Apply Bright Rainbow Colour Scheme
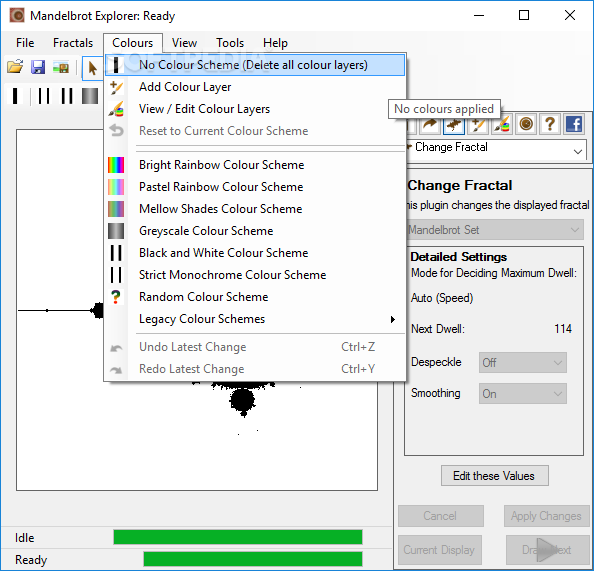 point(255,165)
